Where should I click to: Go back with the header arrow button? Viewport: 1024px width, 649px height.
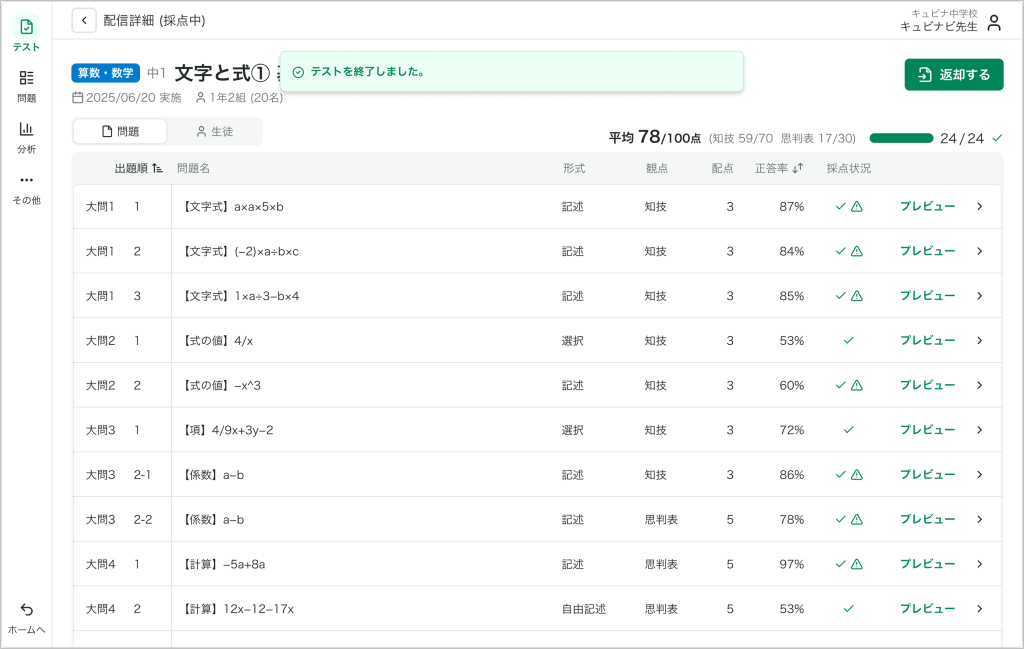pyautogui.click(x=84, y=20)
